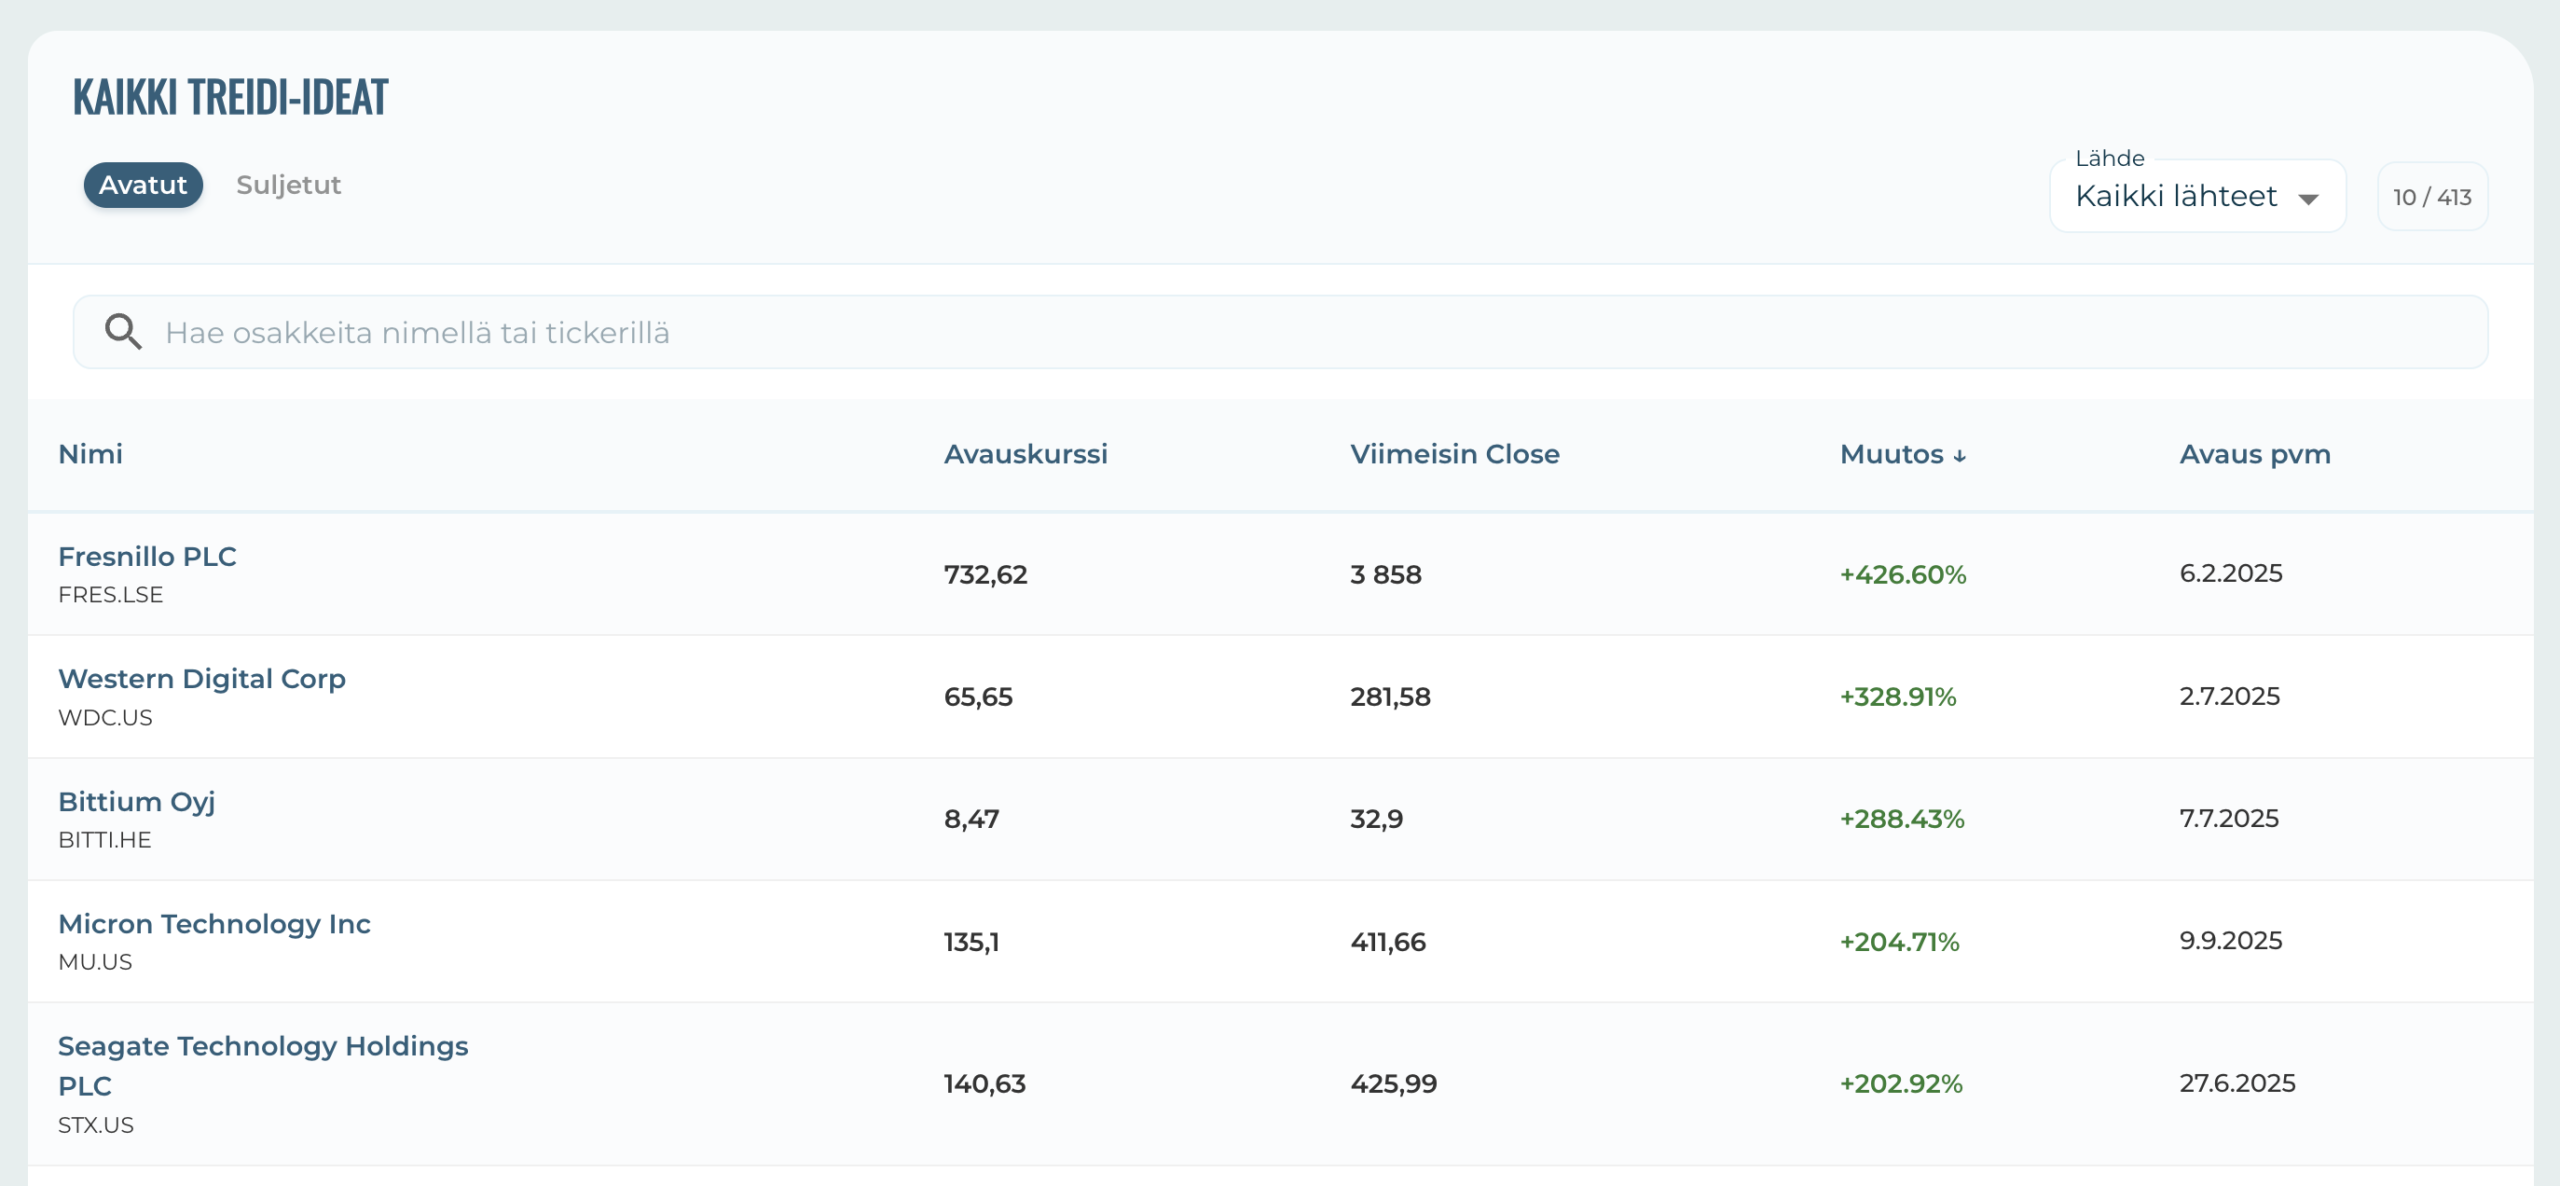This screenshot has height=1186, width=2560.
Task: Click the Kaikki lähteet dropdown arrow
Action: (x=2308, y=198)
